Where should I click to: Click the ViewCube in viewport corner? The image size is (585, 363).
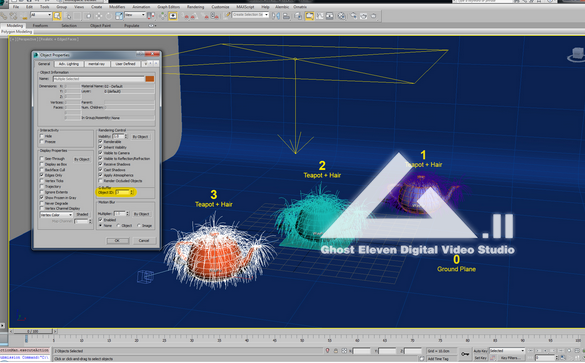pos(576,55)
